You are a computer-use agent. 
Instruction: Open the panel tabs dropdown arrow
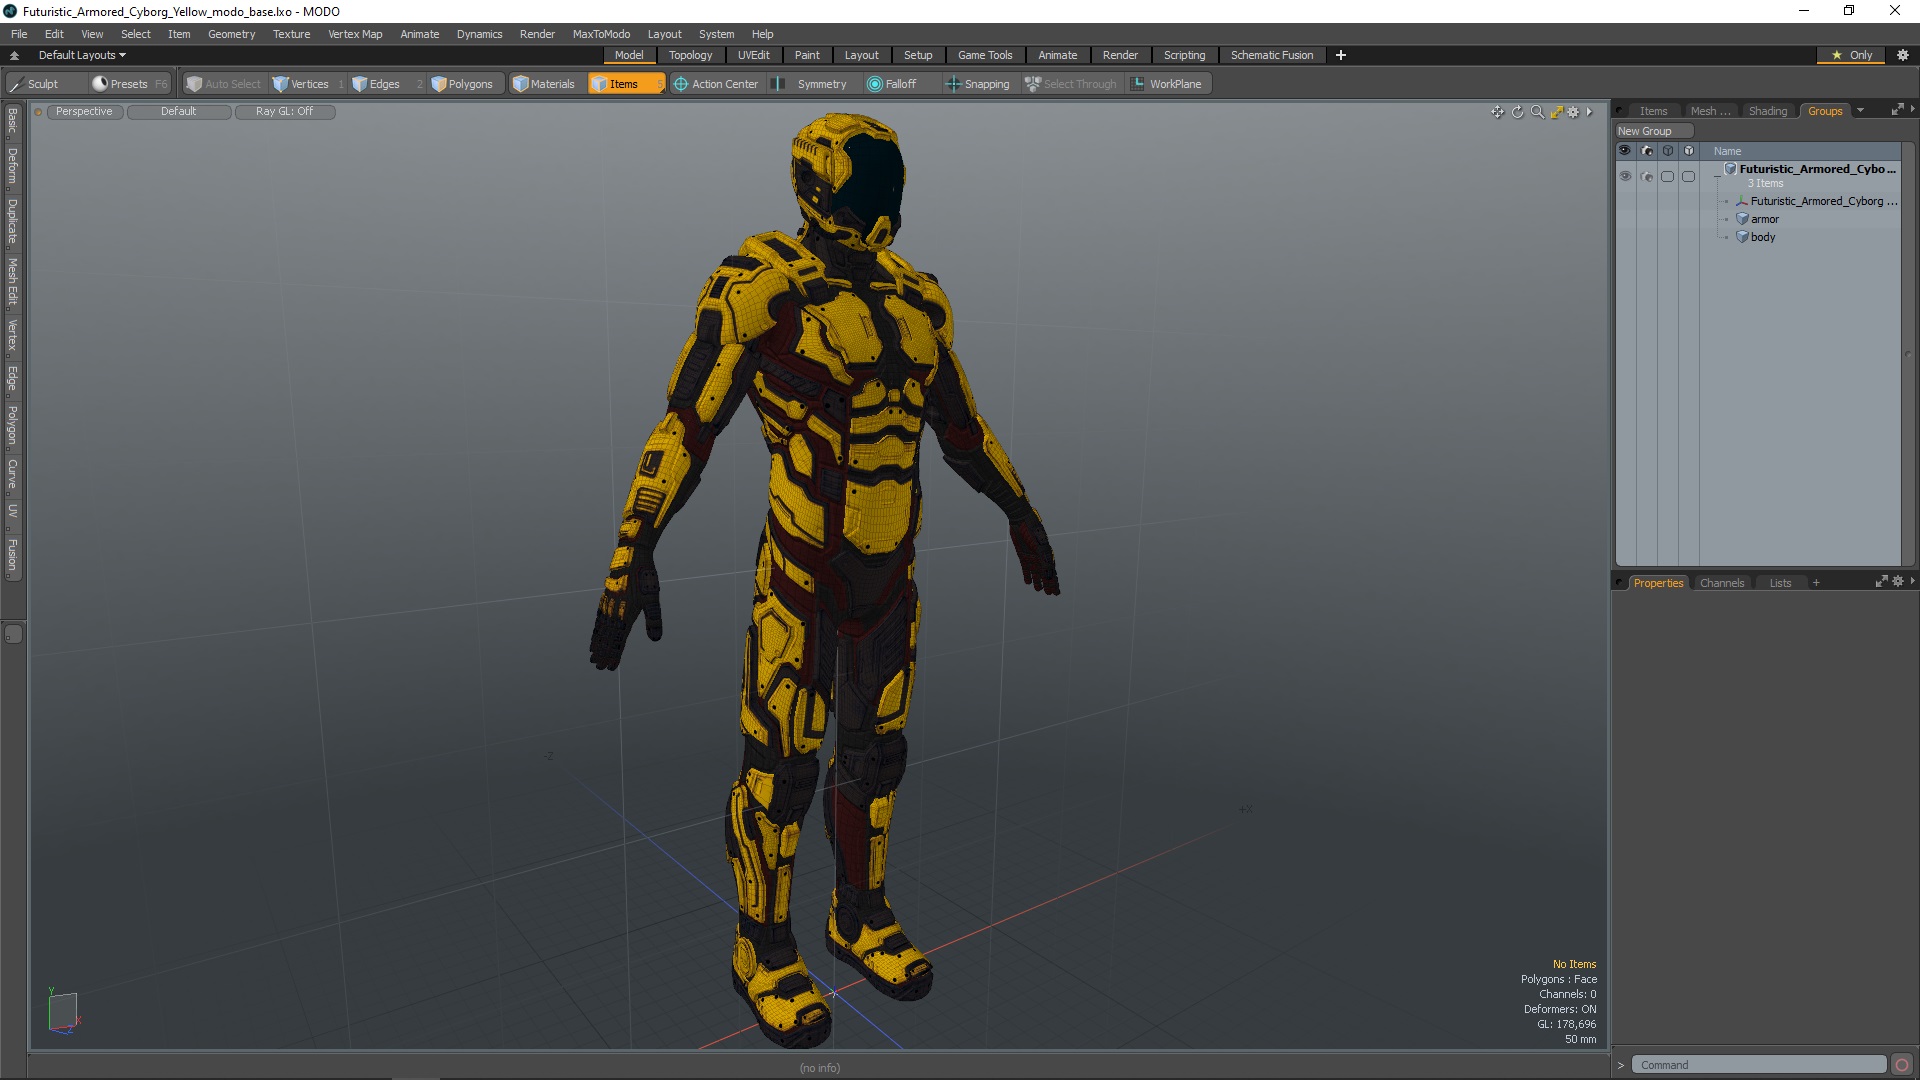point(1860,111)
